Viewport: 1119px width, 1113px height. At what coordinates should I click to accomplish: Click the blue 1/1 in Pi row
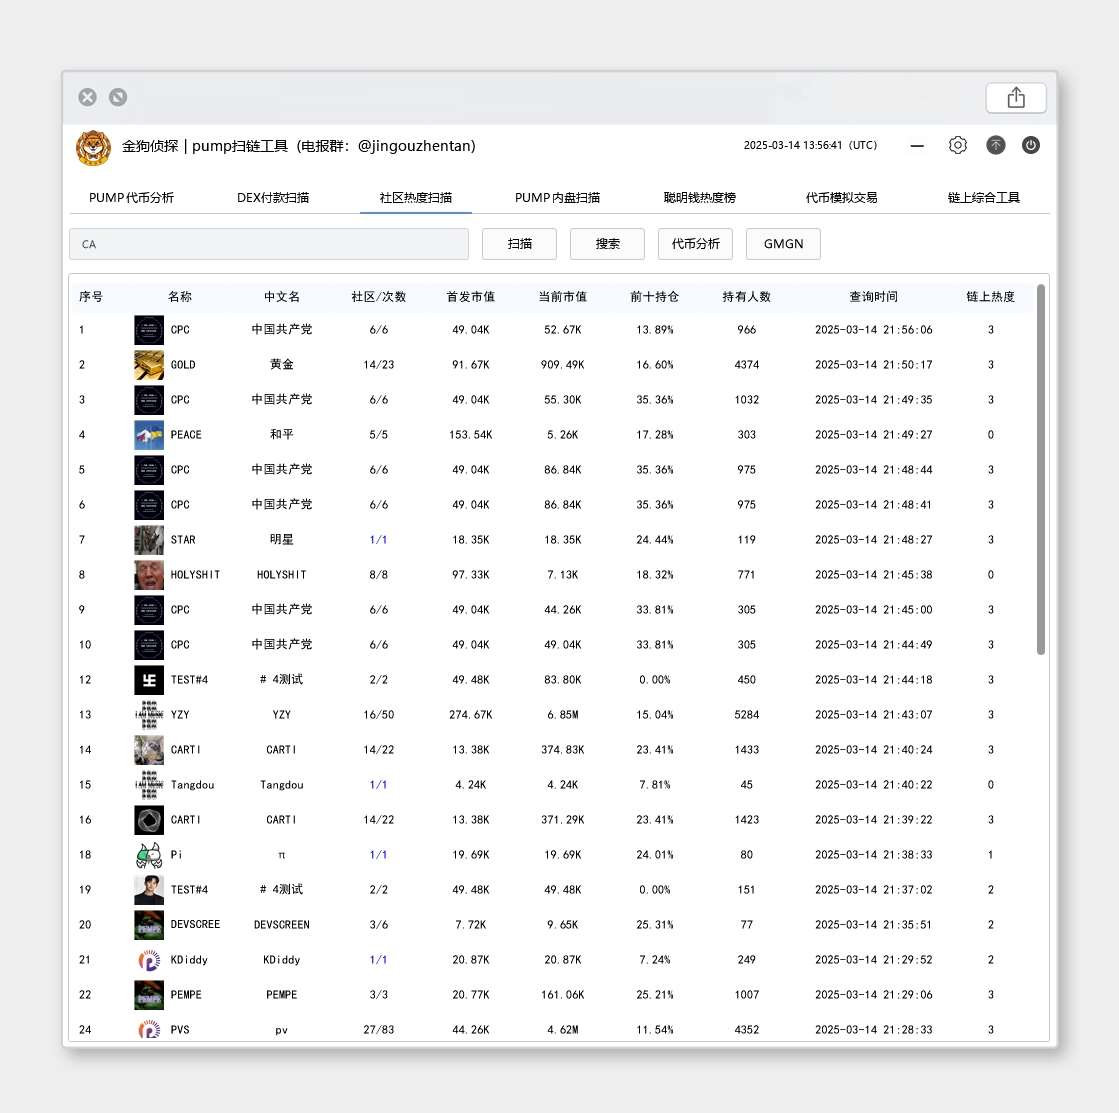click(378, 855)
